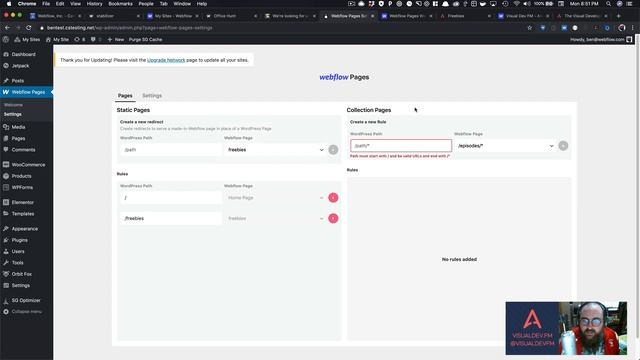Open WPForms menu
Image resolution: width=640 pixels, height=360 pixels.
22,187
